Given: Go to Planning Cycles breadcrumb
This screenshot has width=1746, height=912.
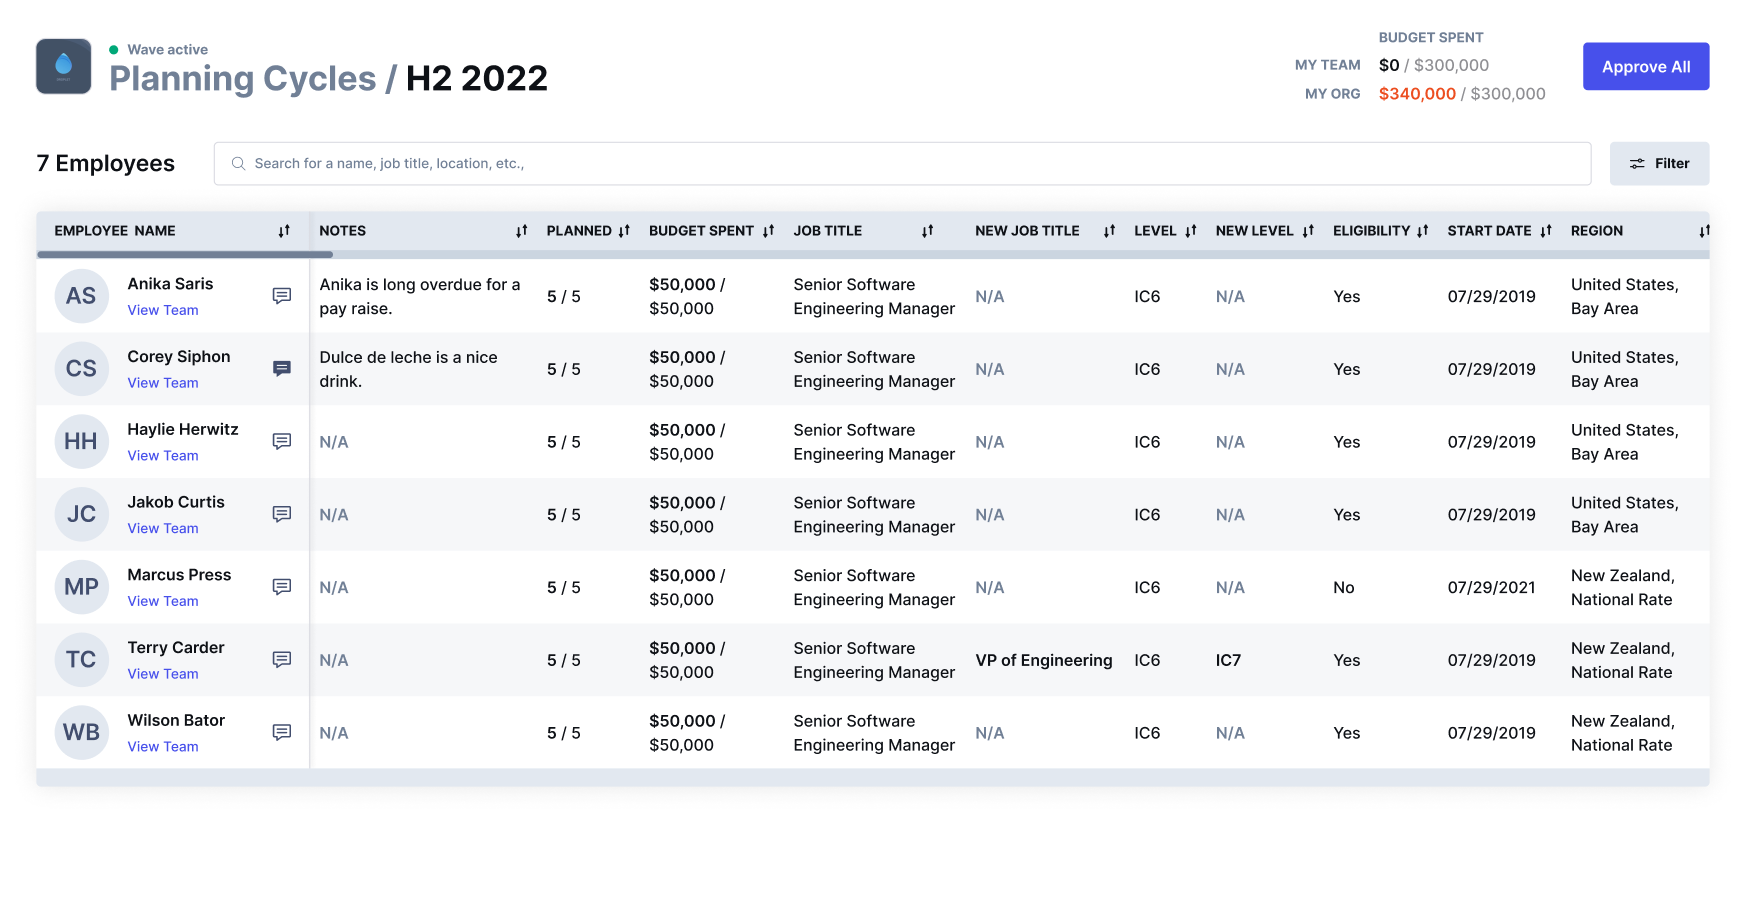Looking at the screenshot, I should tap(243, 79).
